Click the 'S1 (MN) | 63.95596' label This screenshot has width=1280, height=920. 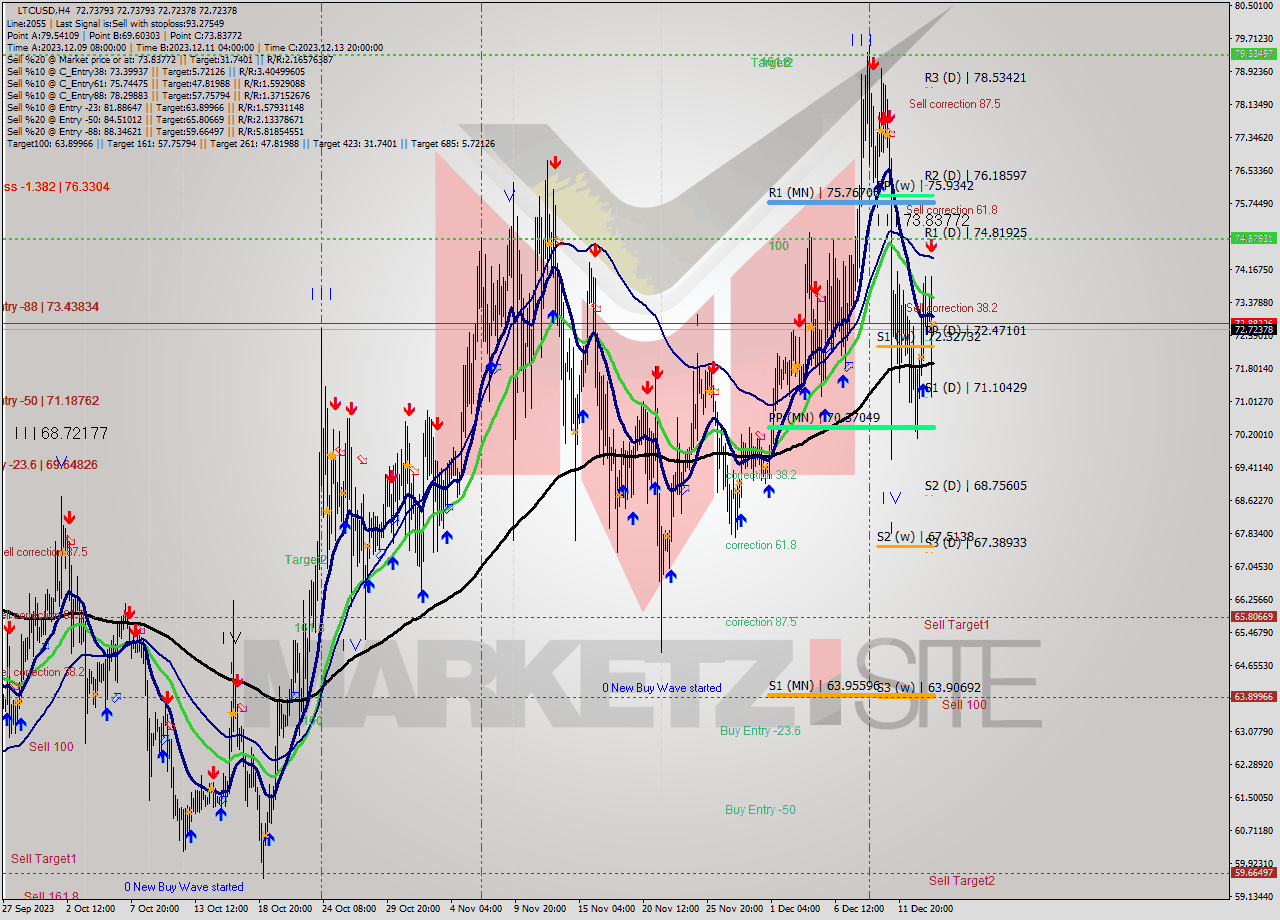click(823, 685)
